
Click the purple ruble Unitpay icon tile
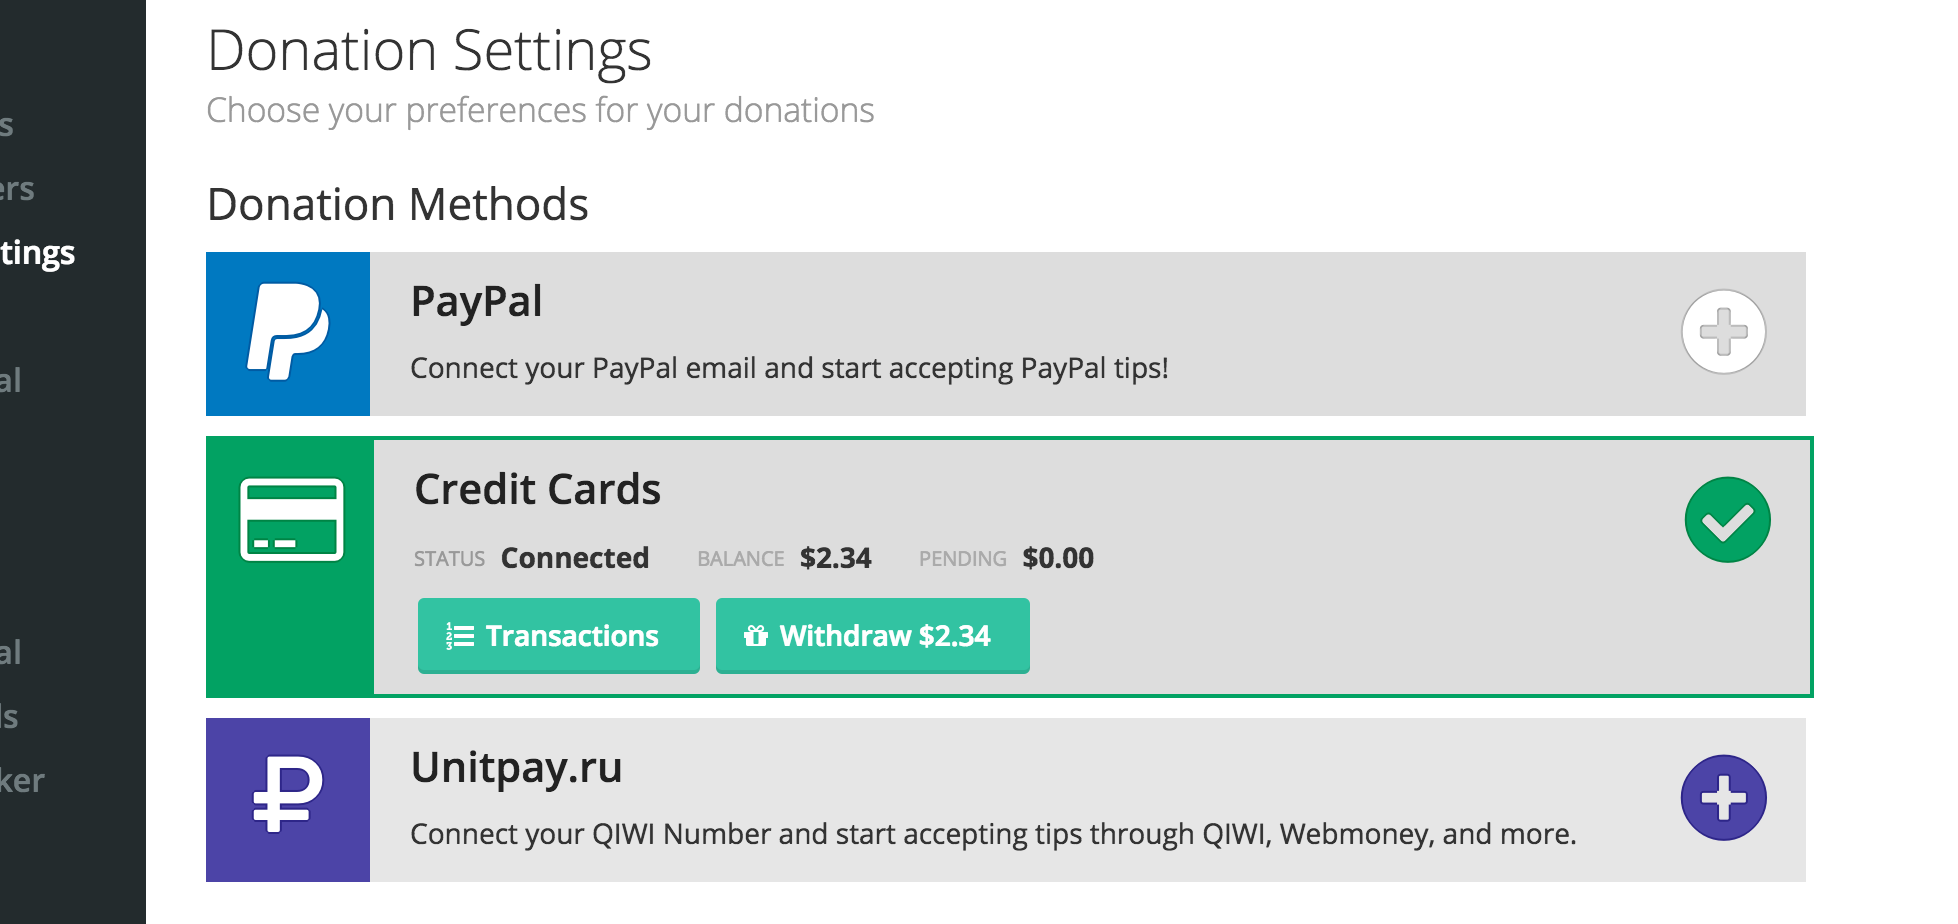pos(288,800)
